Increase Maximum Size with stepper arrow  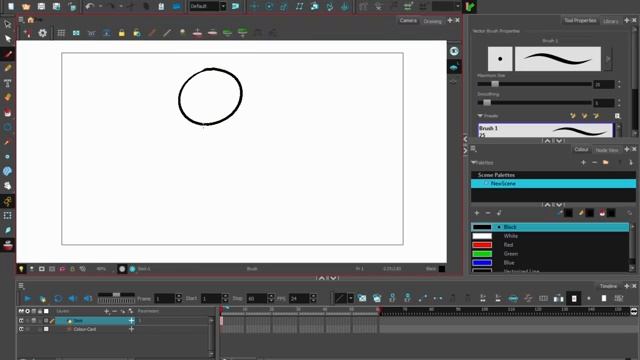[619, 82]
